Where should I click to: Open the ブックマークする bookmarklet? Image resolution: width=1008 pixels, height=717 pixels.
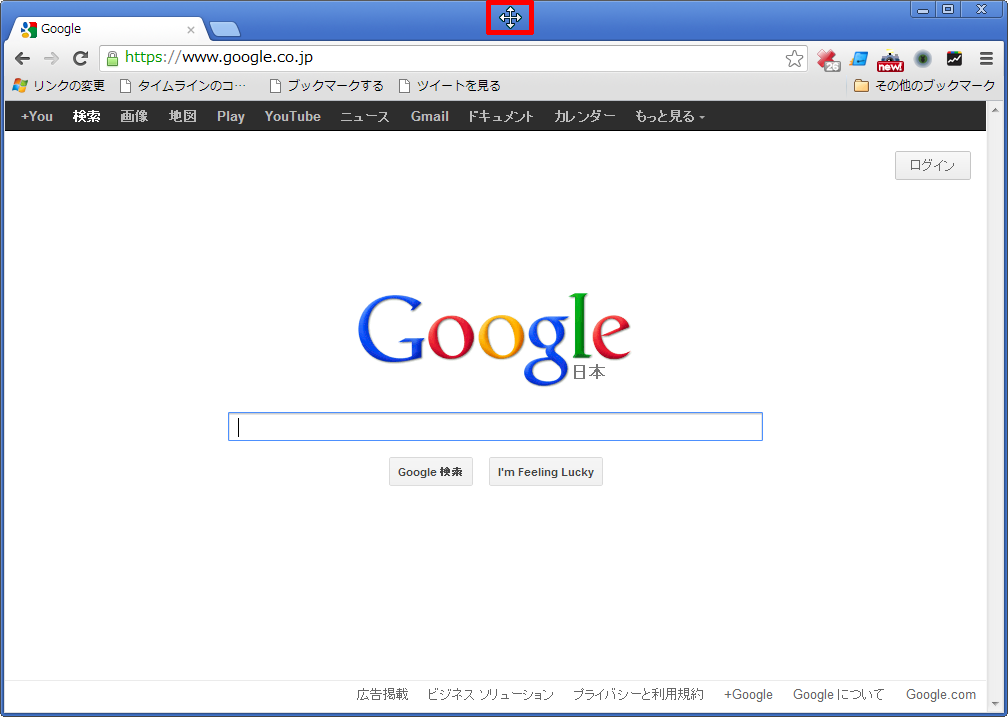pos(326,86)
